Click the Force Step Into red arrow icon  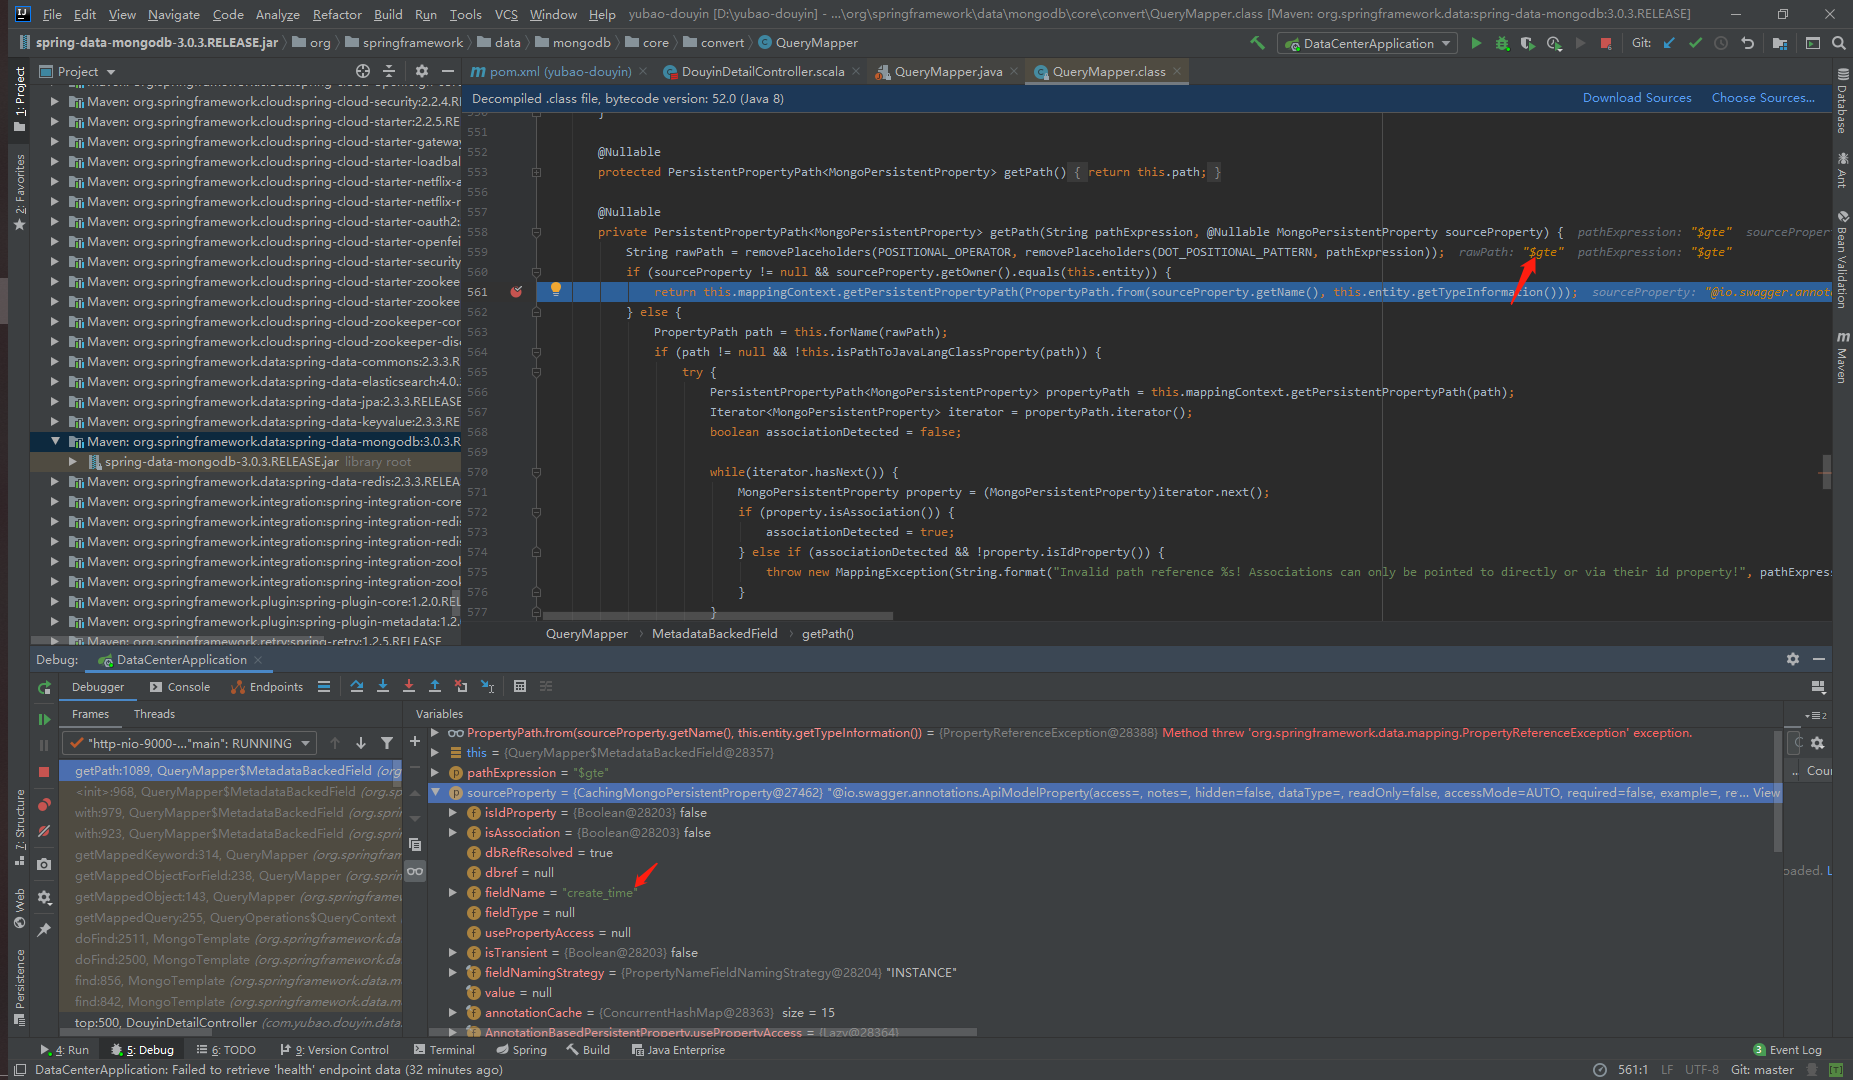click(409, 686)
